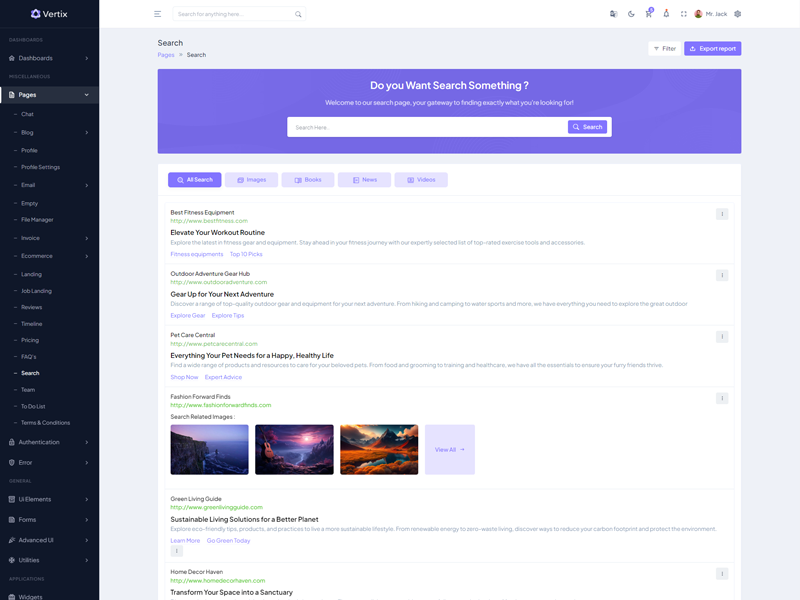Open the settings gear icon

pos(738,14)
